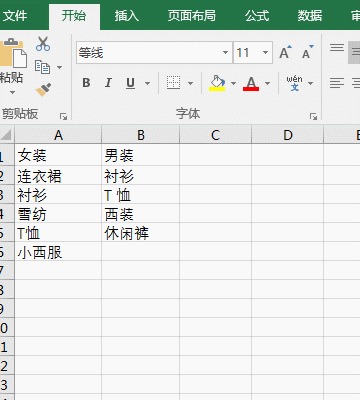Select column B header
Screen dimensions: 360x400
click(141, 135)
